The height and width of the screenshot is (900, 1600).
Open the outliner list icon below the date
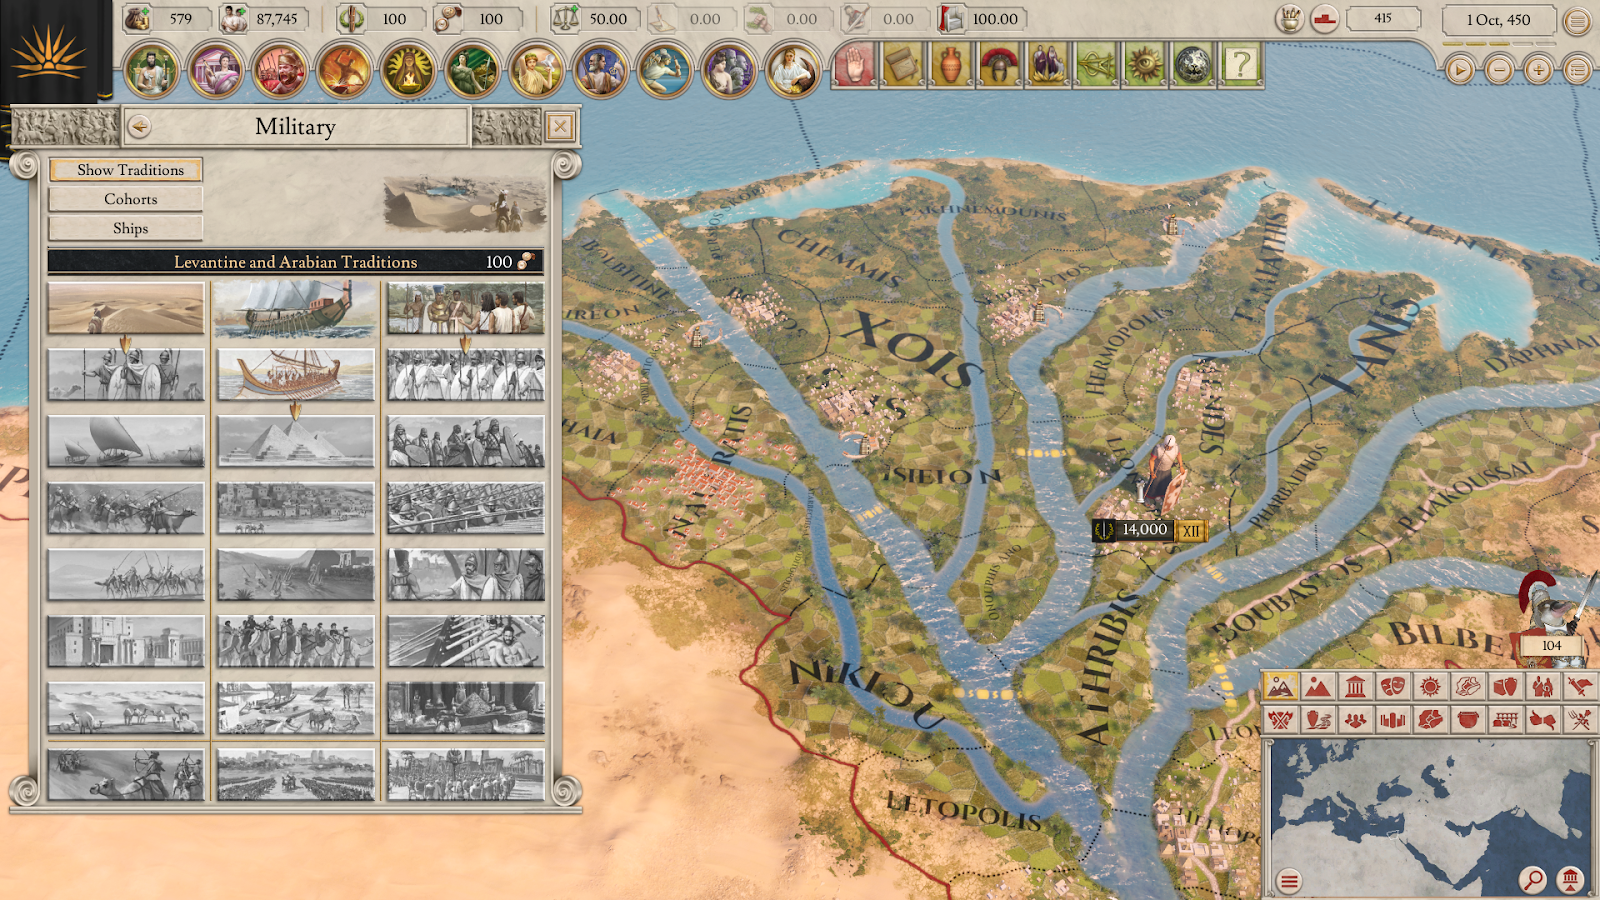[x=1578, y=69]
